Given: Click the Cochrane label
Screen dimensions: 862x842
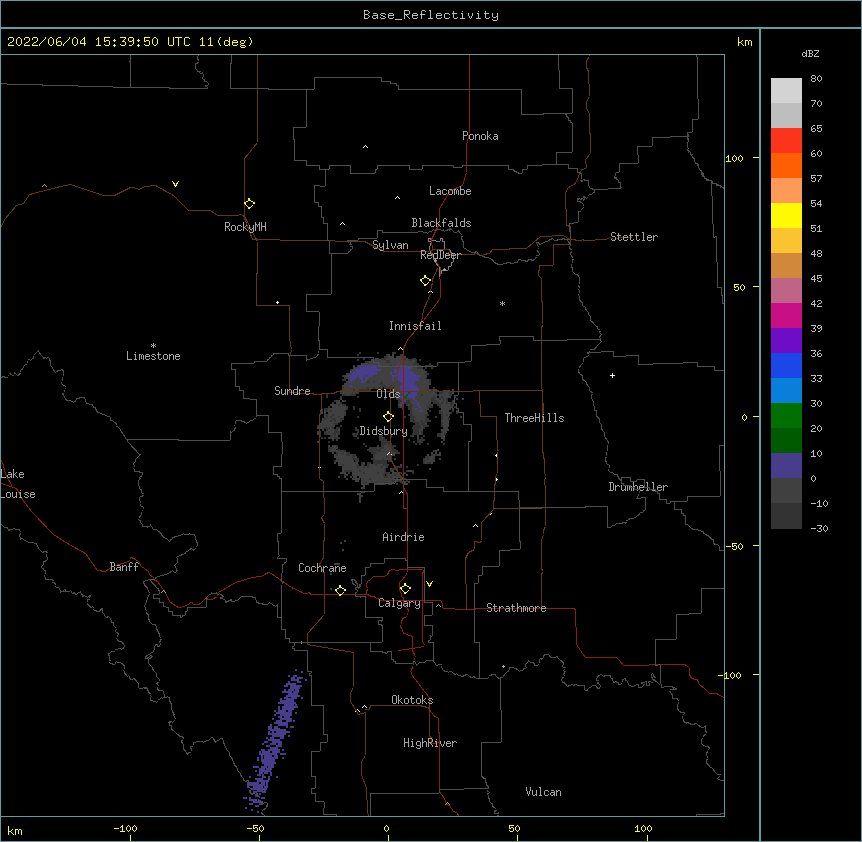Looking at the screenshot, I should point(322,568).
